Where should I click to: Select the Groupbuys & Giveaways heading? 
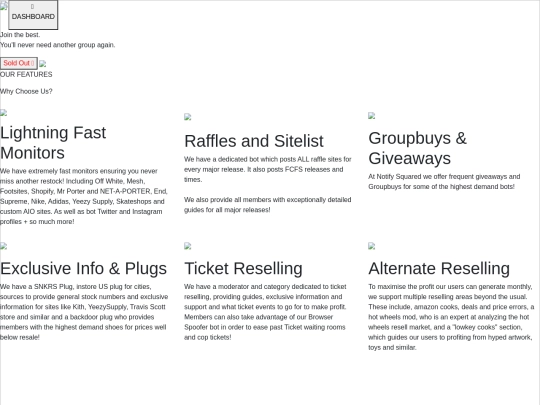tap(417, 148)
